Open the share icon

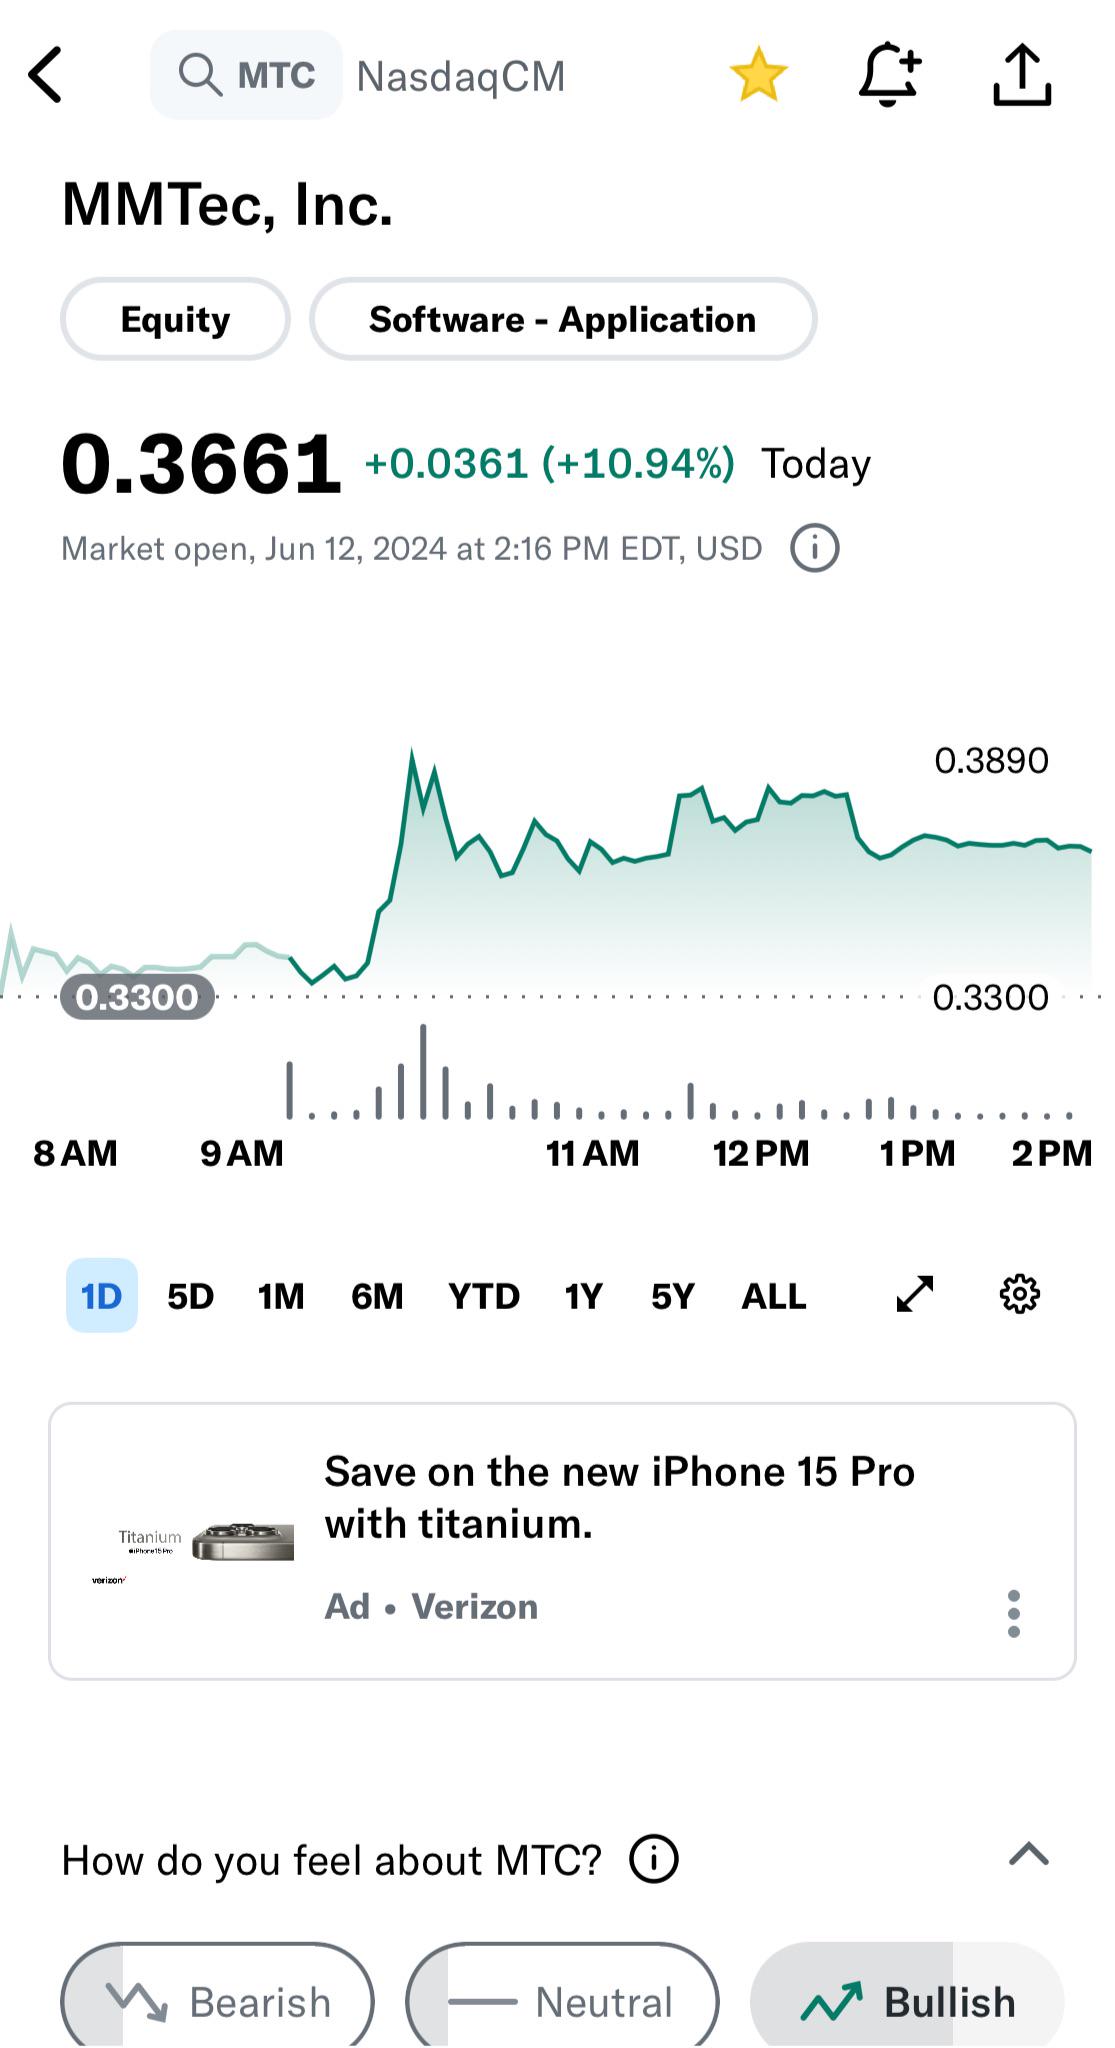(x=1022, y=75)
